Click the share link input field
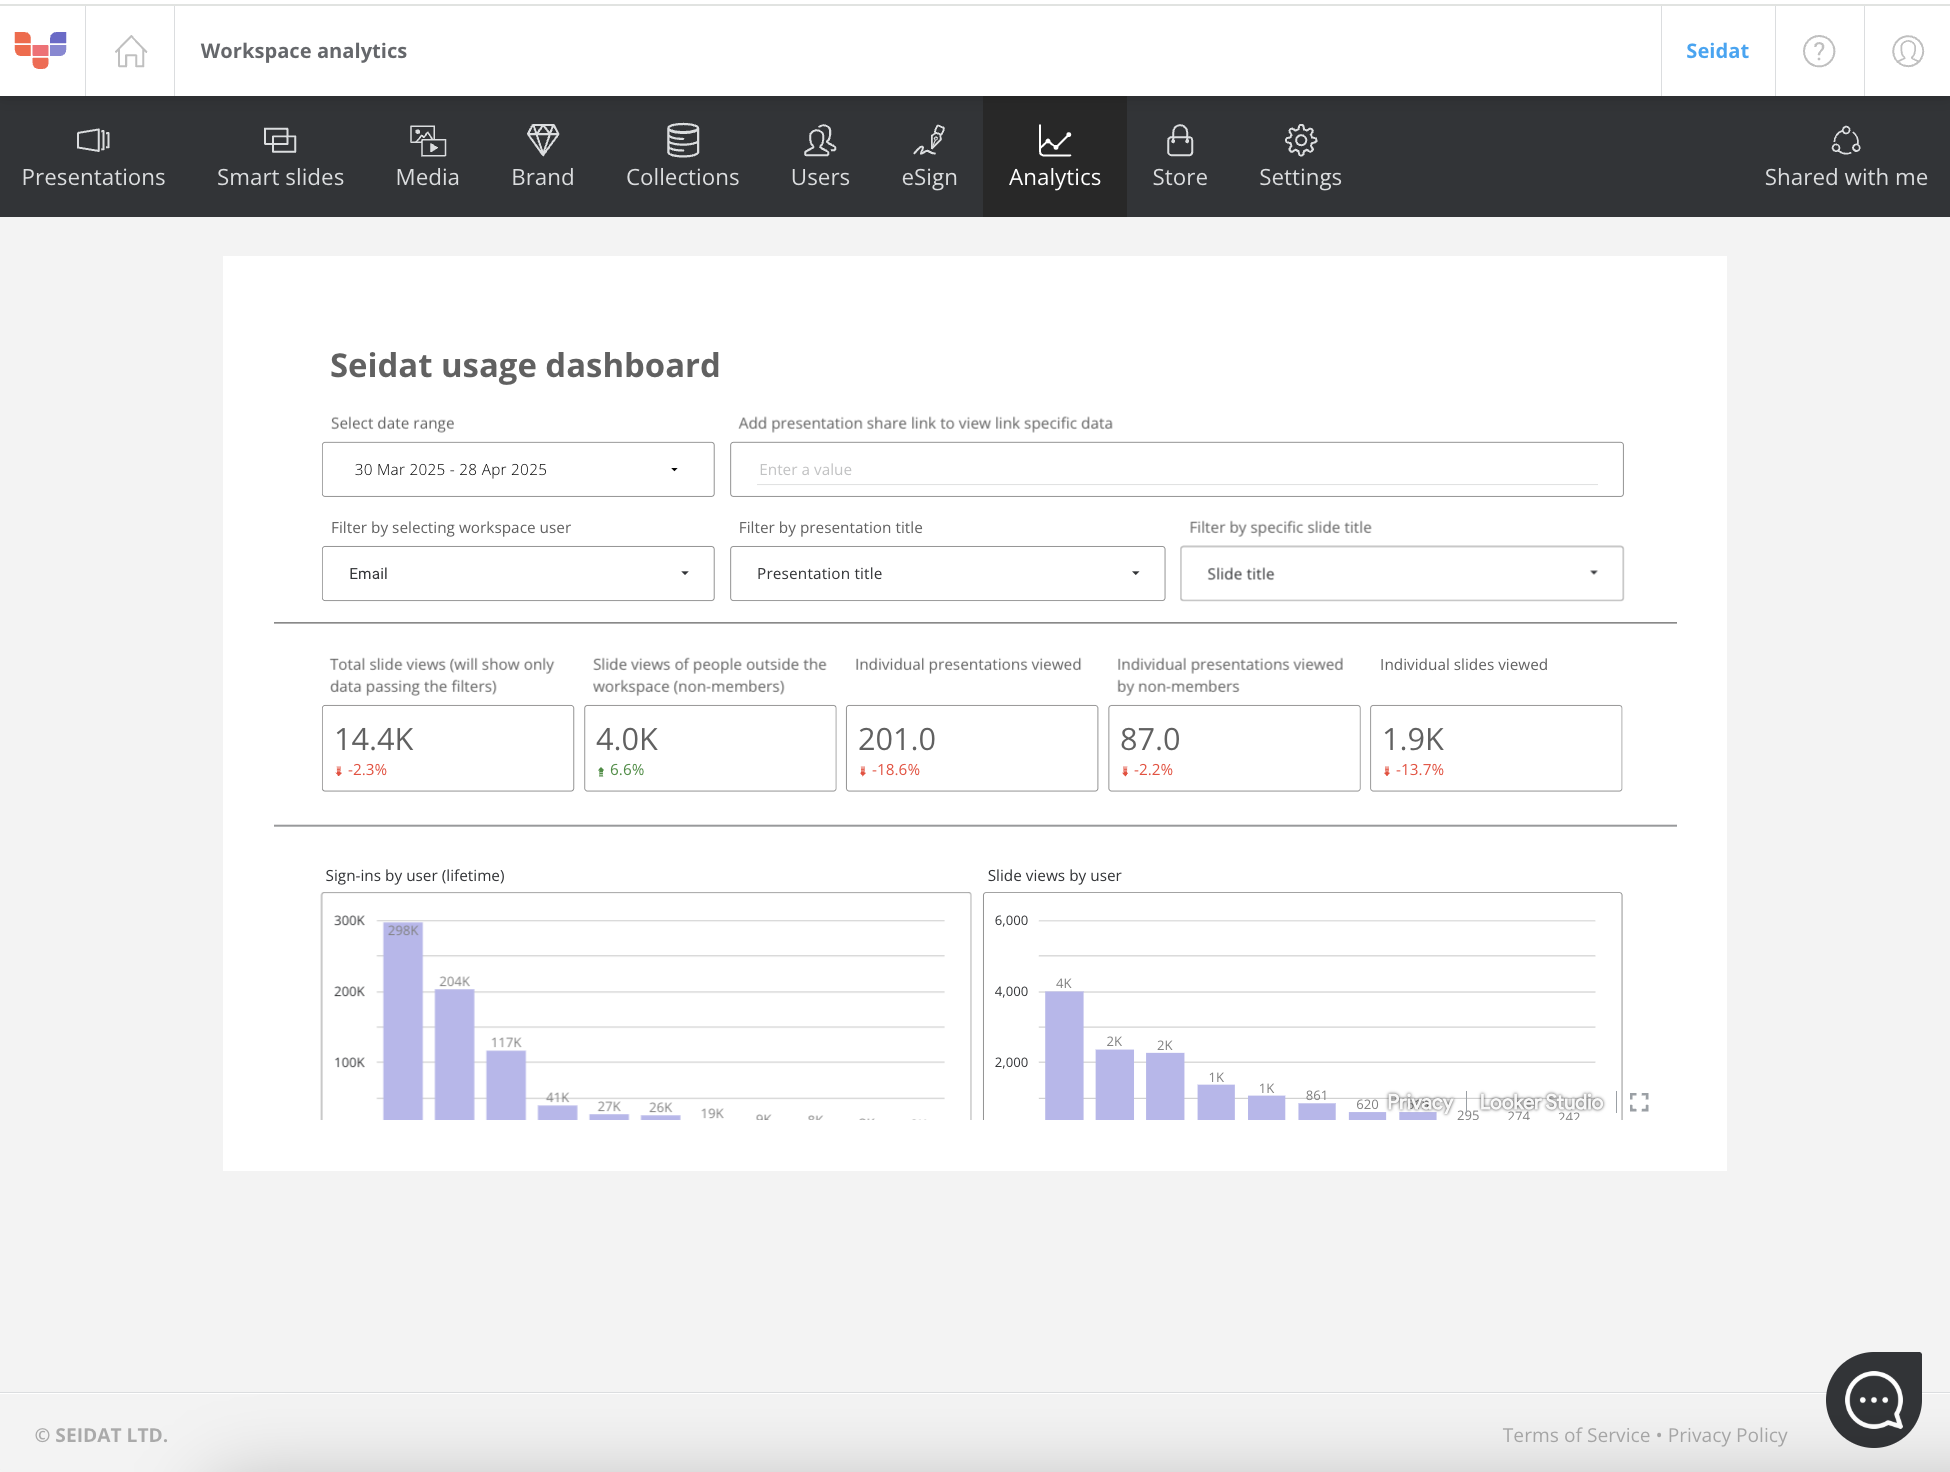This screenshot has height=1472, width=1950. 1176,469
